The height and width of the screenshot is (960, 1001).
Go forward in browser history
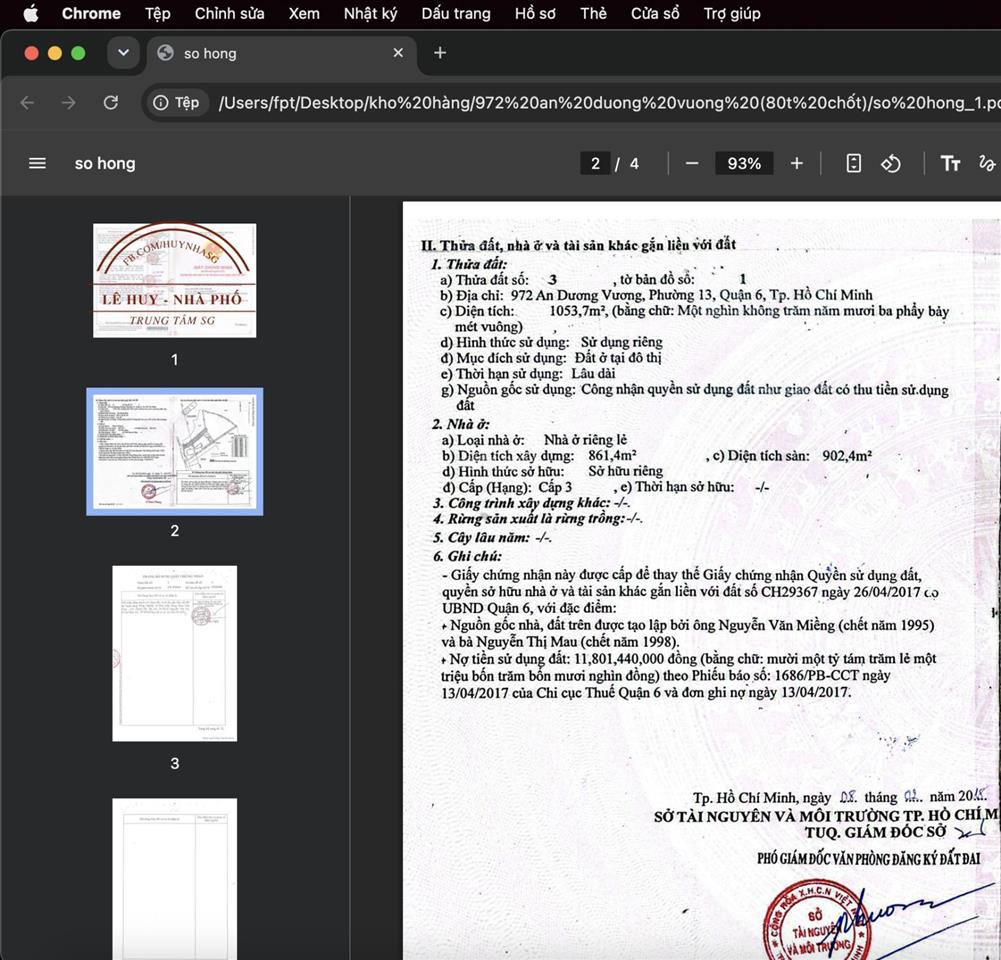pyautogui.click(x=68, y=102)
